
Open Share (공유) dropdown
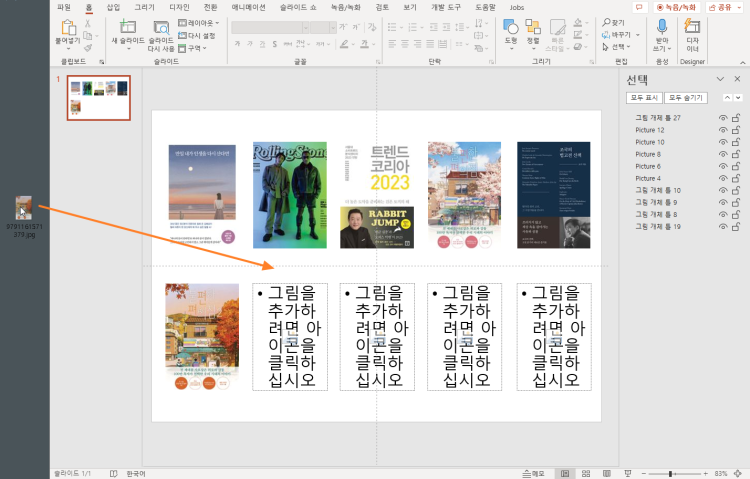coord(724,7)
